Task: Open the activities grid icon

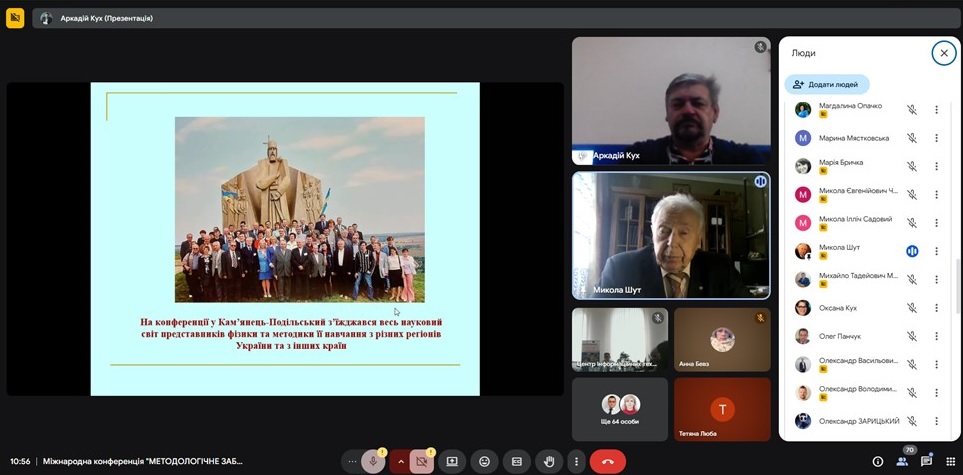Action: point(948,461)
